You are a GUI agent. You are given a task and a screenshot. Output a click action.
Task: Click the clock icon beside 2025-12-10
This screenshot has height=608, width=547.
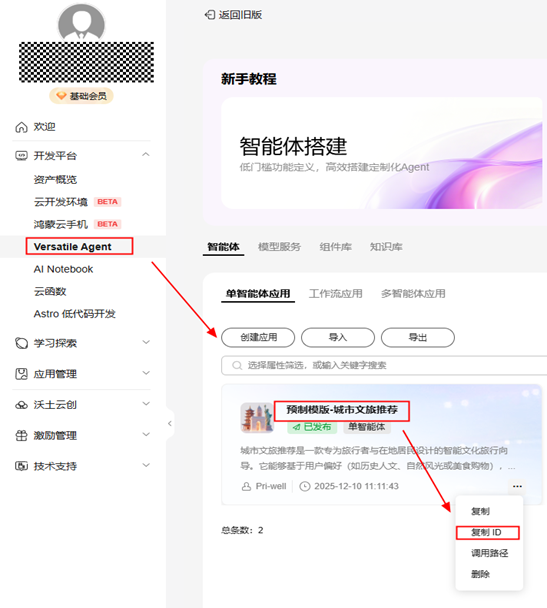(305, 486)
